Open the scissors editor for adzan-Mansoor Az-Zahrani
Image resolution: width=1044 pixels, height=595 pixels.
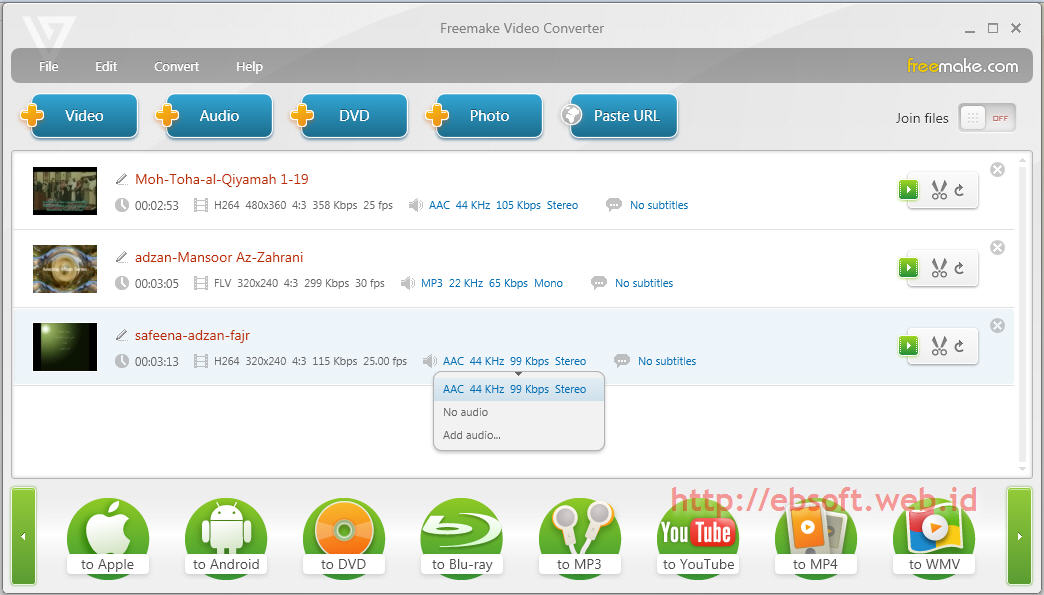coord(939,268)
